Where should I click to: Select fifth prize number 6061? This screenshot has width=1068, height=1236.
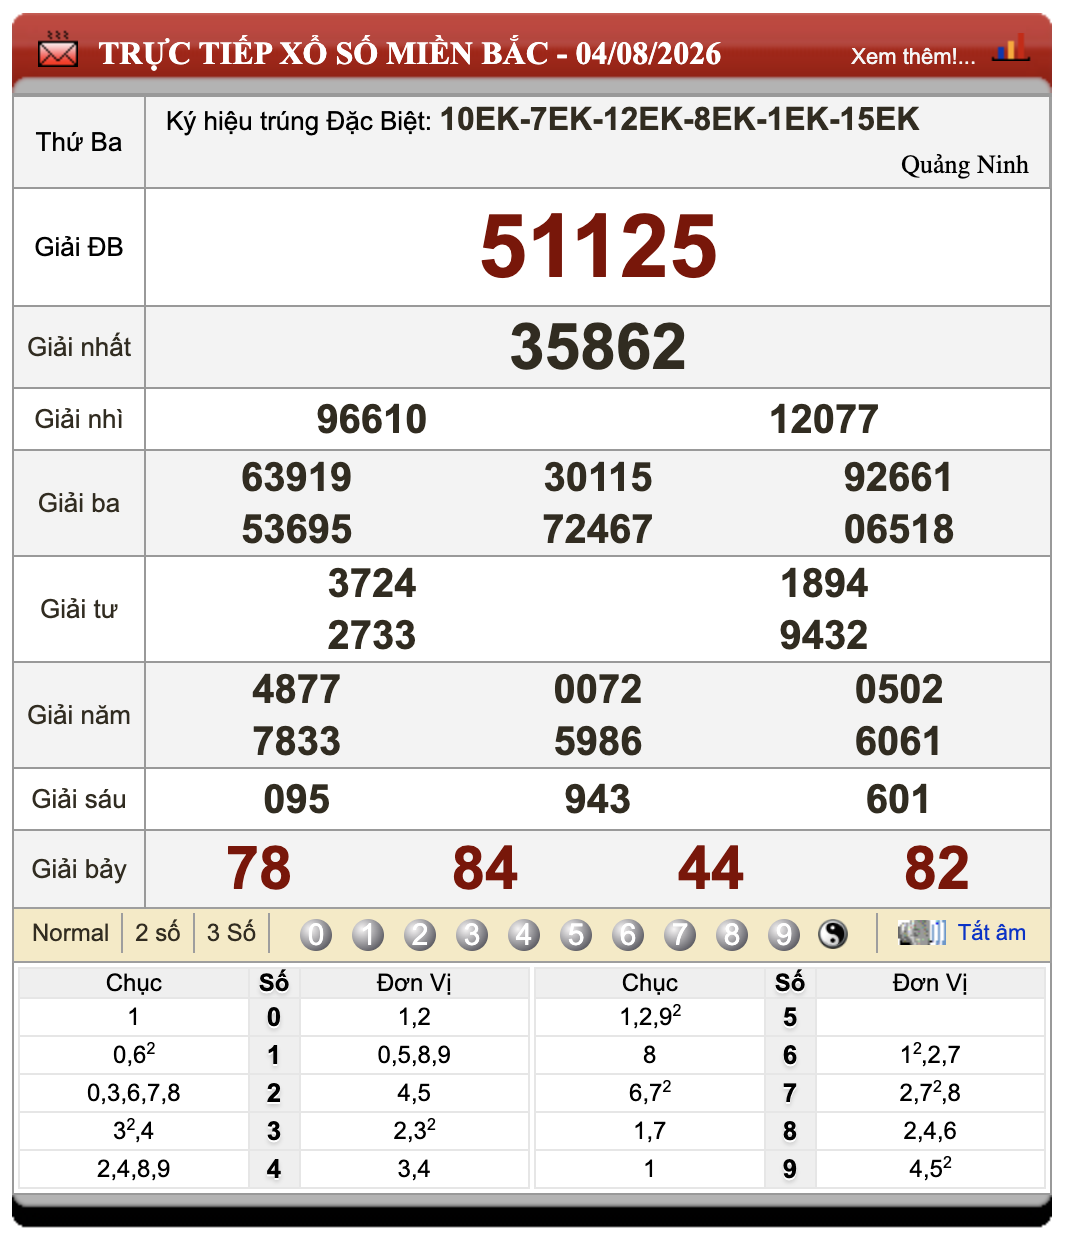(898, 741)
